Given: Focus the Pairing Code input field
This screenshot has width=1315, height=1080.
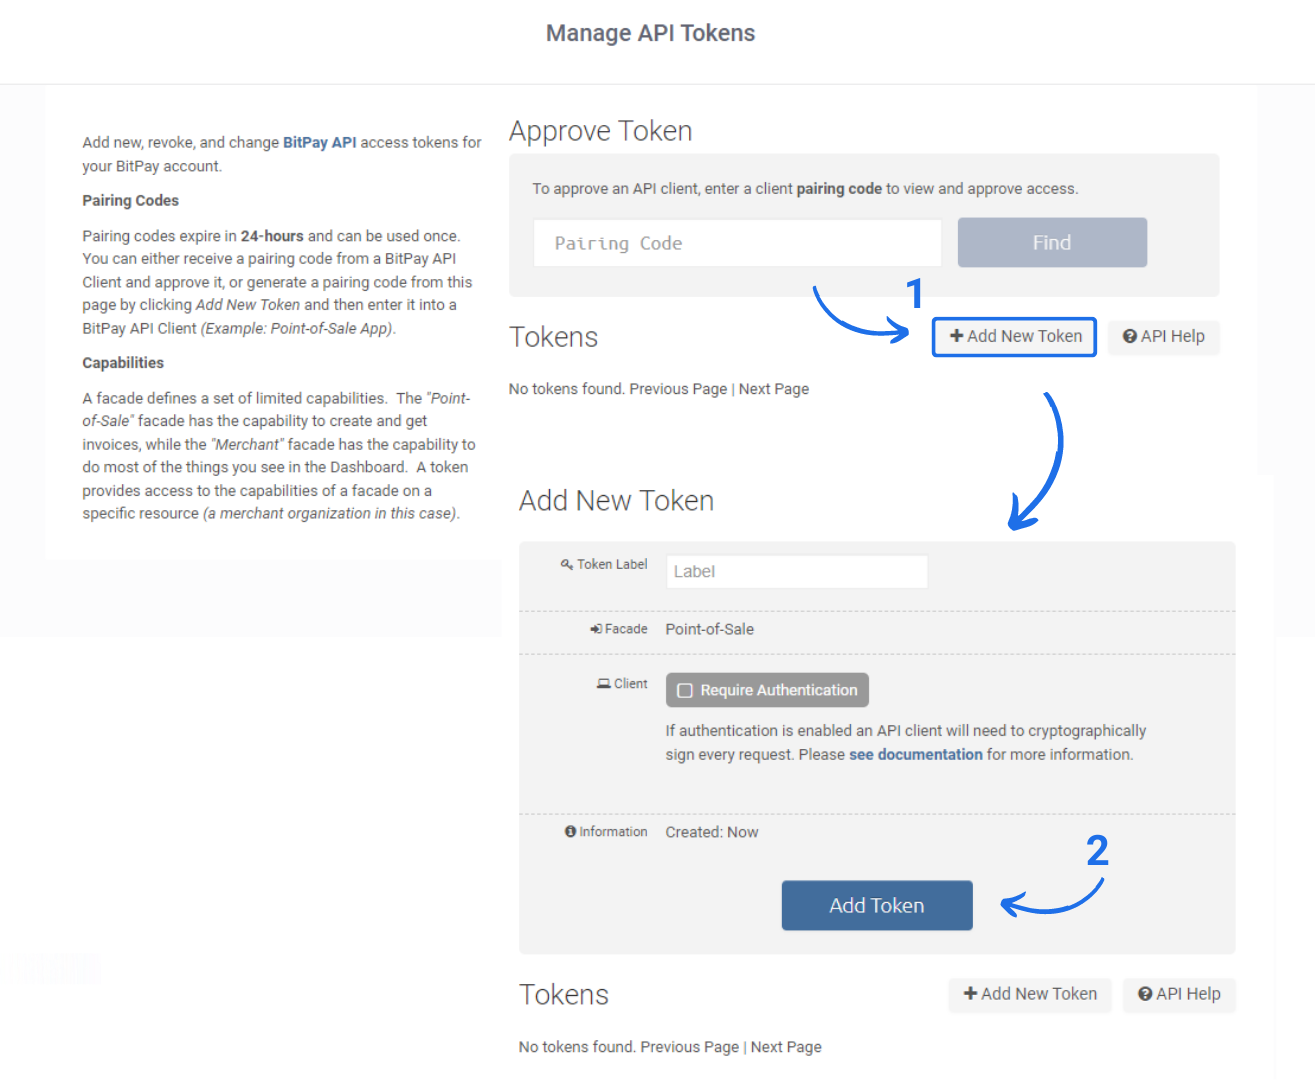Looking at the screenshot, I should tap(737, 243).
